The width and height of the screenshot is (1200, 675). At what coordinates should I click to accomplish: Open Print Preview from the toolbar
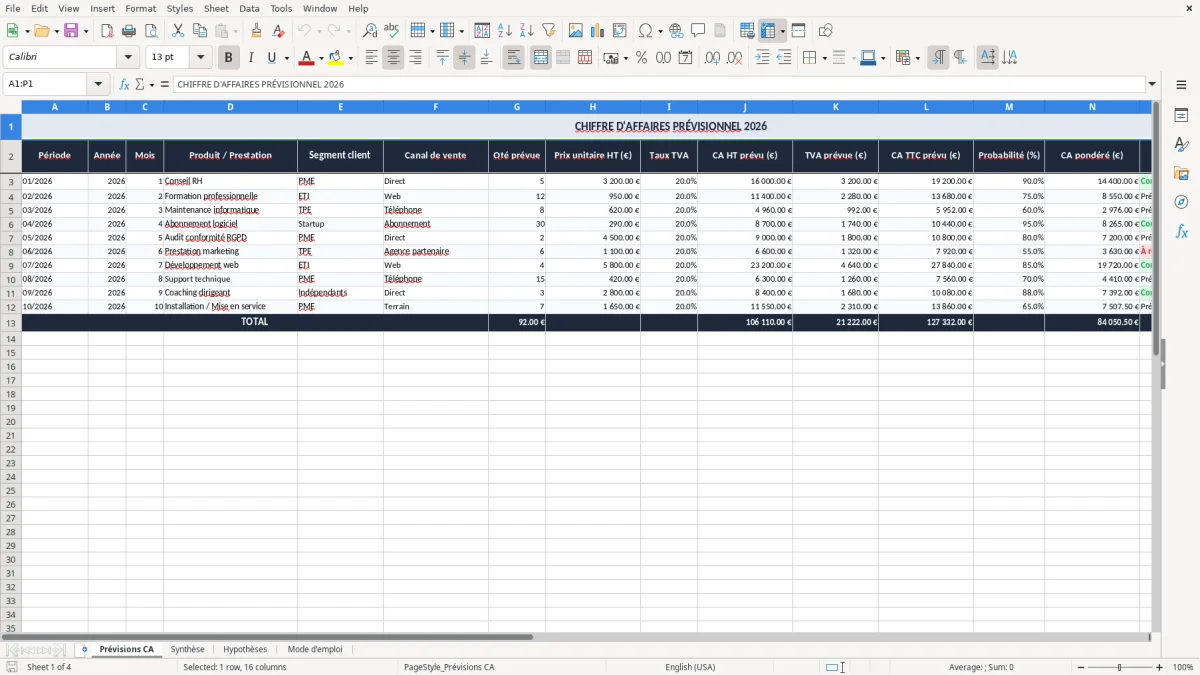point(151,31)
